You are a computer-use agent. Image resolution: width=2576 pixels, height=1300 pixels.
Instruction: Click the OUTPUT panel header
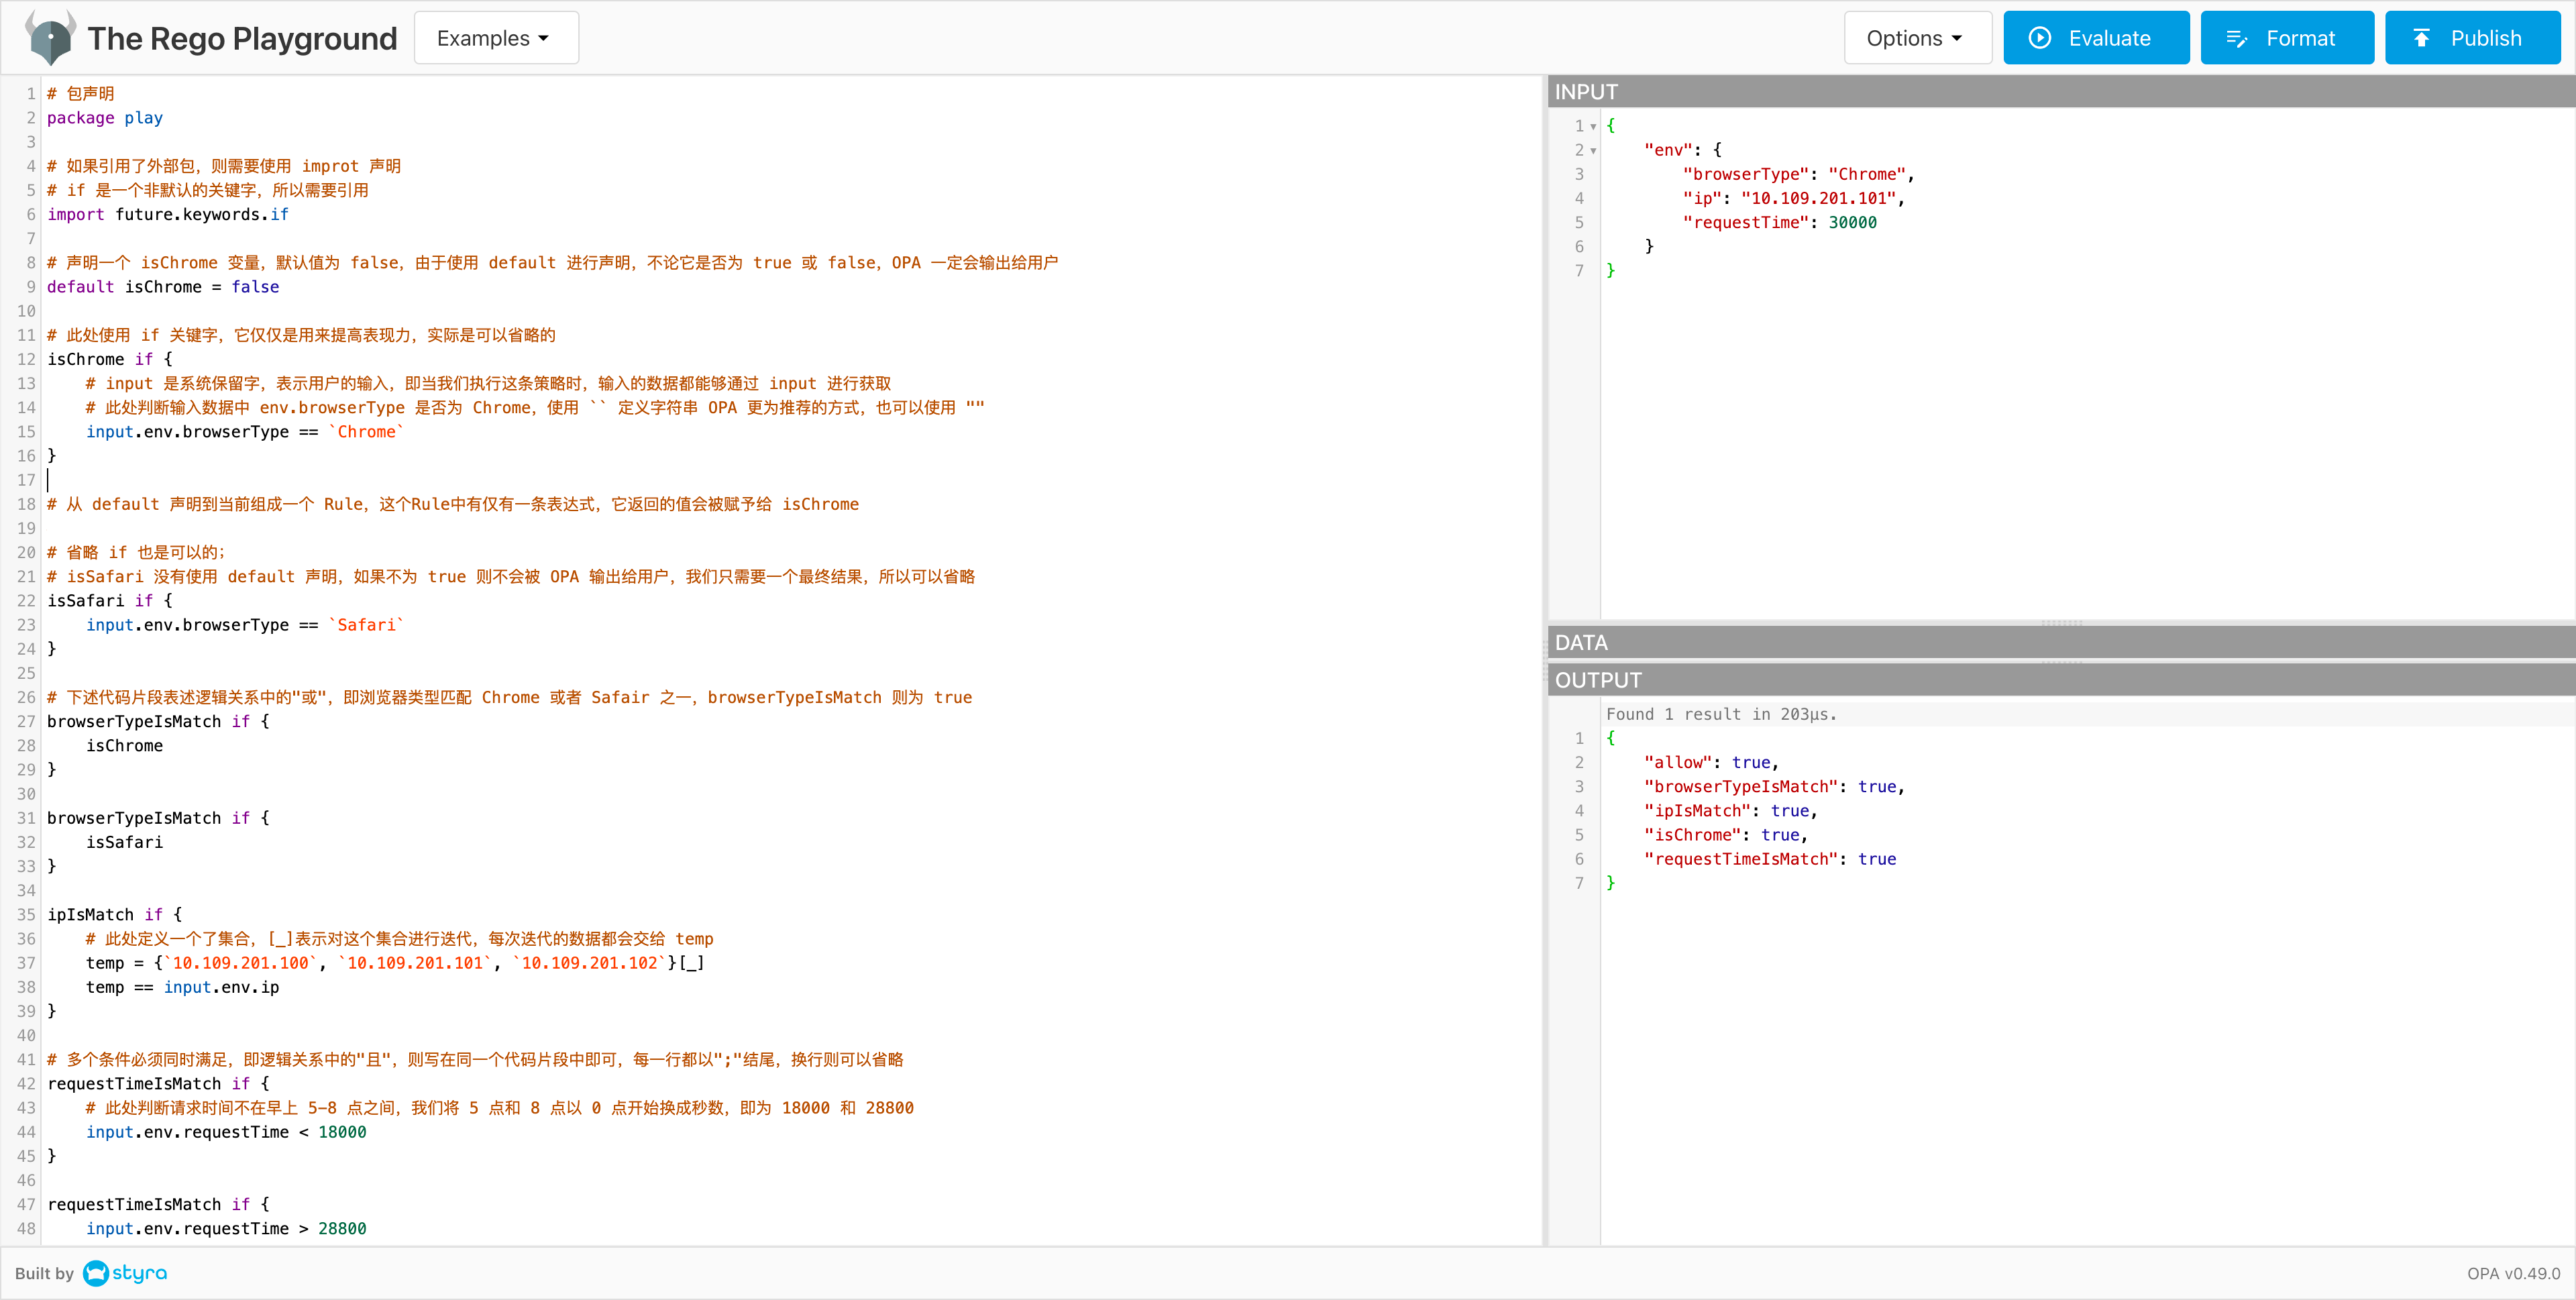pos(2060,680)
